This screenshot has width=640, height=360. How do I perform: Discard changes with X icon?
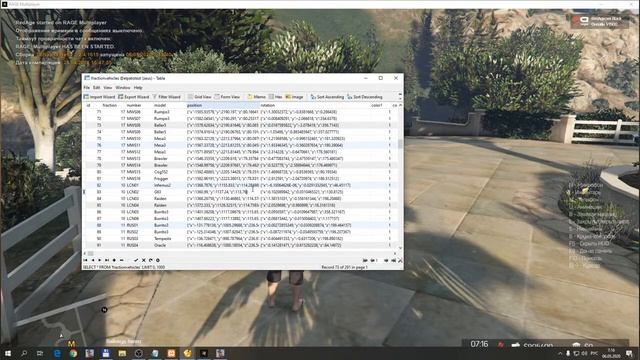[144, 260]
